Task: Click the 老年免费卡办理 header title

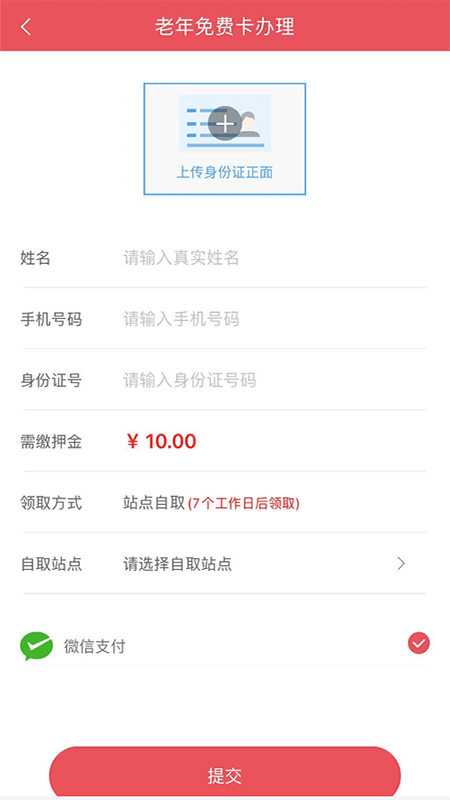Action: click(225, 27)
